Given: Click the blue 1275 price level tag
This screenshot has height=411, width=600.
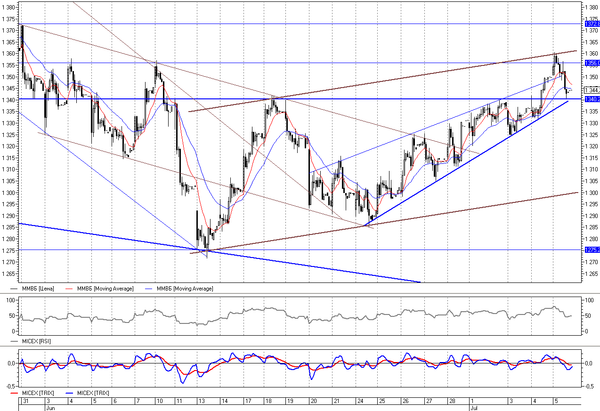Looking at the screenshot, I should tap(592, 250).
